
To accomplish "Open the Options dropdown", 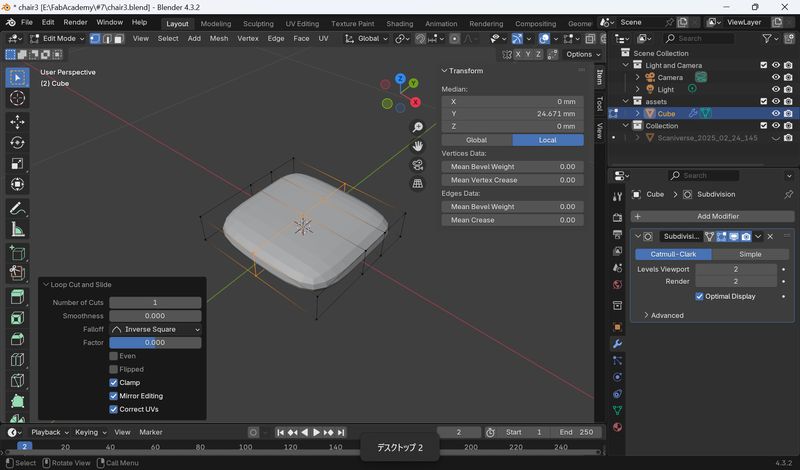I will coord(583,55).
